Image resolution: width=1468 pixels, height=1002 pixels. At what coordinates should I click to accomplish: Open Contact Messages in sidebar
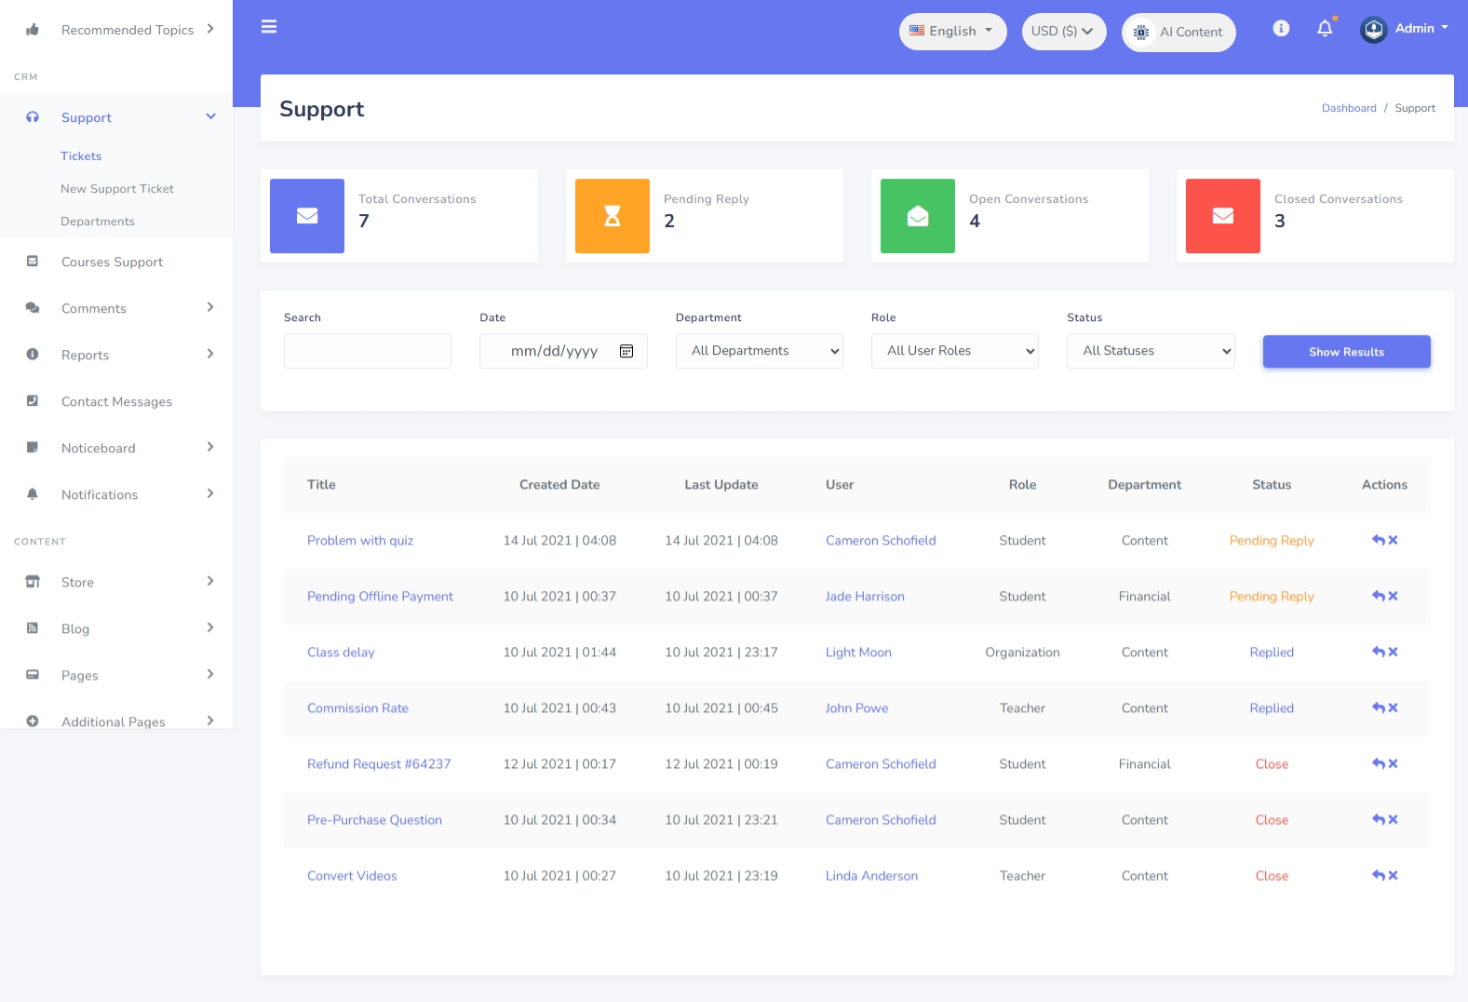(117, 402)
